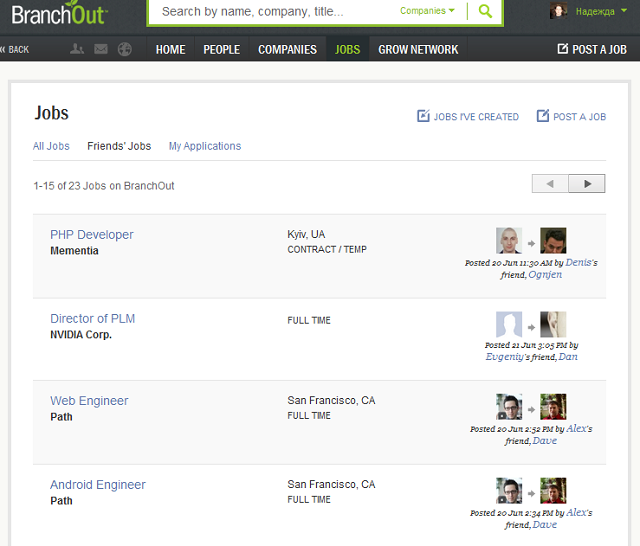
Task: Click Ognjen's profile name link
Action: 545,275
